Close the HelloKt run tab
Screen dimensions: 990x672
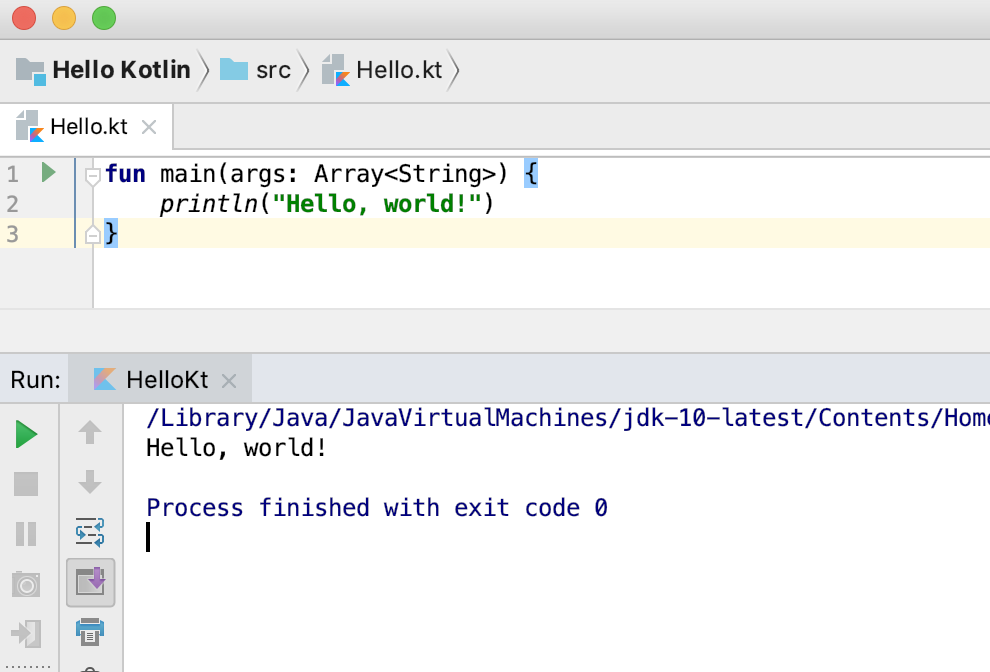pyautogui.click(x=229, y=381)
